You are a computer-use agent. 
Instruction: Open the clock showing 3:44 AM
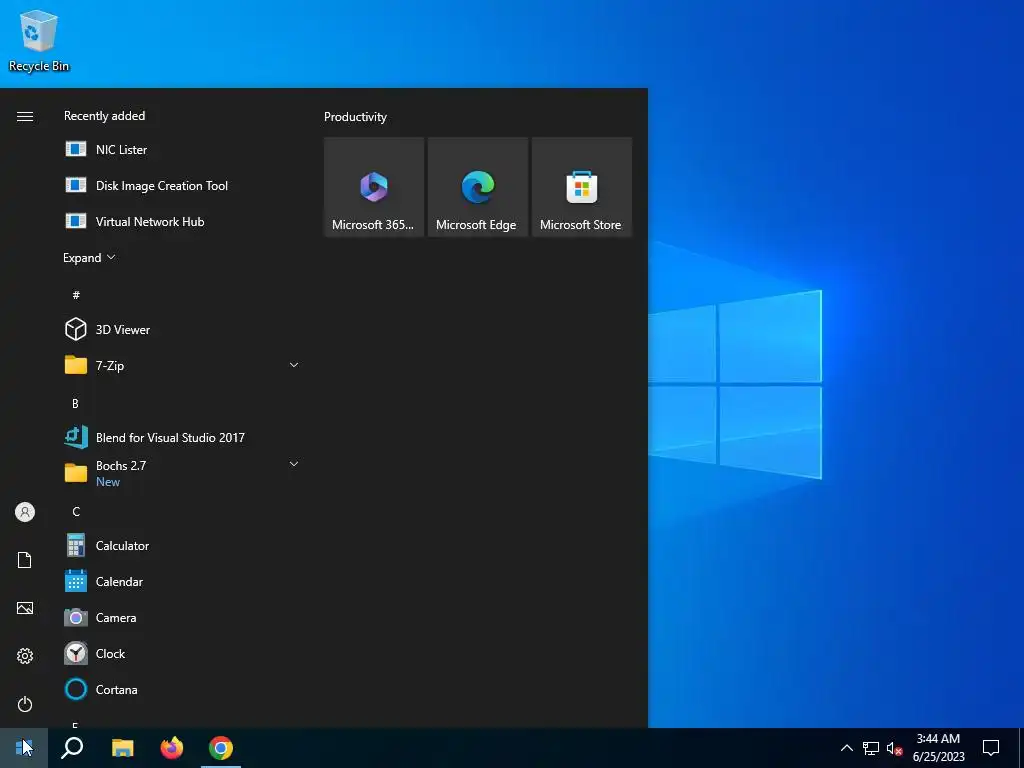pos(938,748)
